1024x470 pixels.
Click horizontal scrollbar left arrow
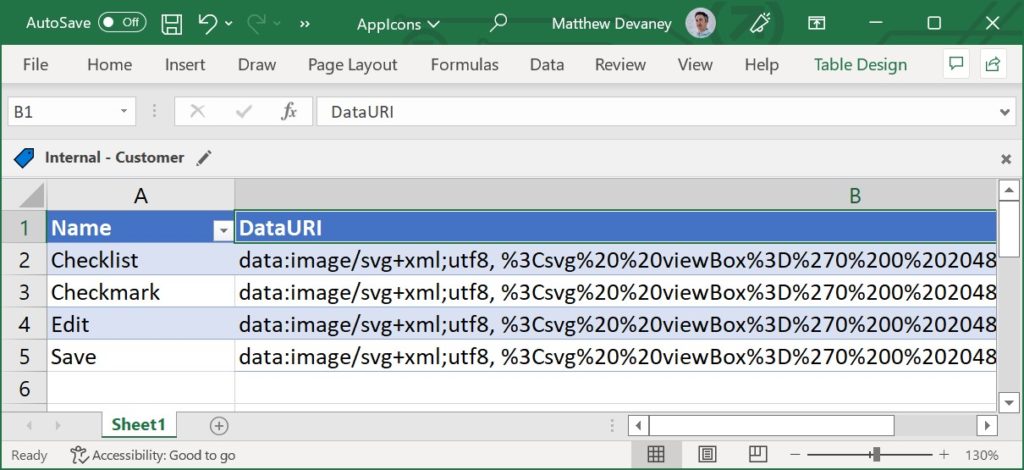638,426
